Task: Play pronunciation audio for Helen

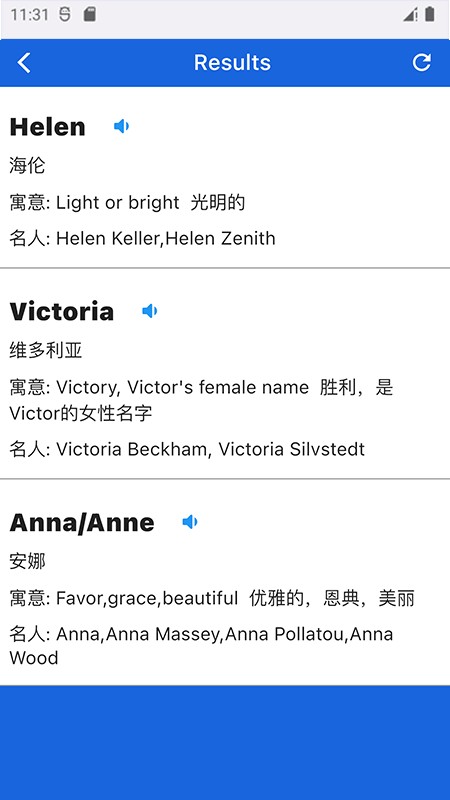Action: point(121,126)
